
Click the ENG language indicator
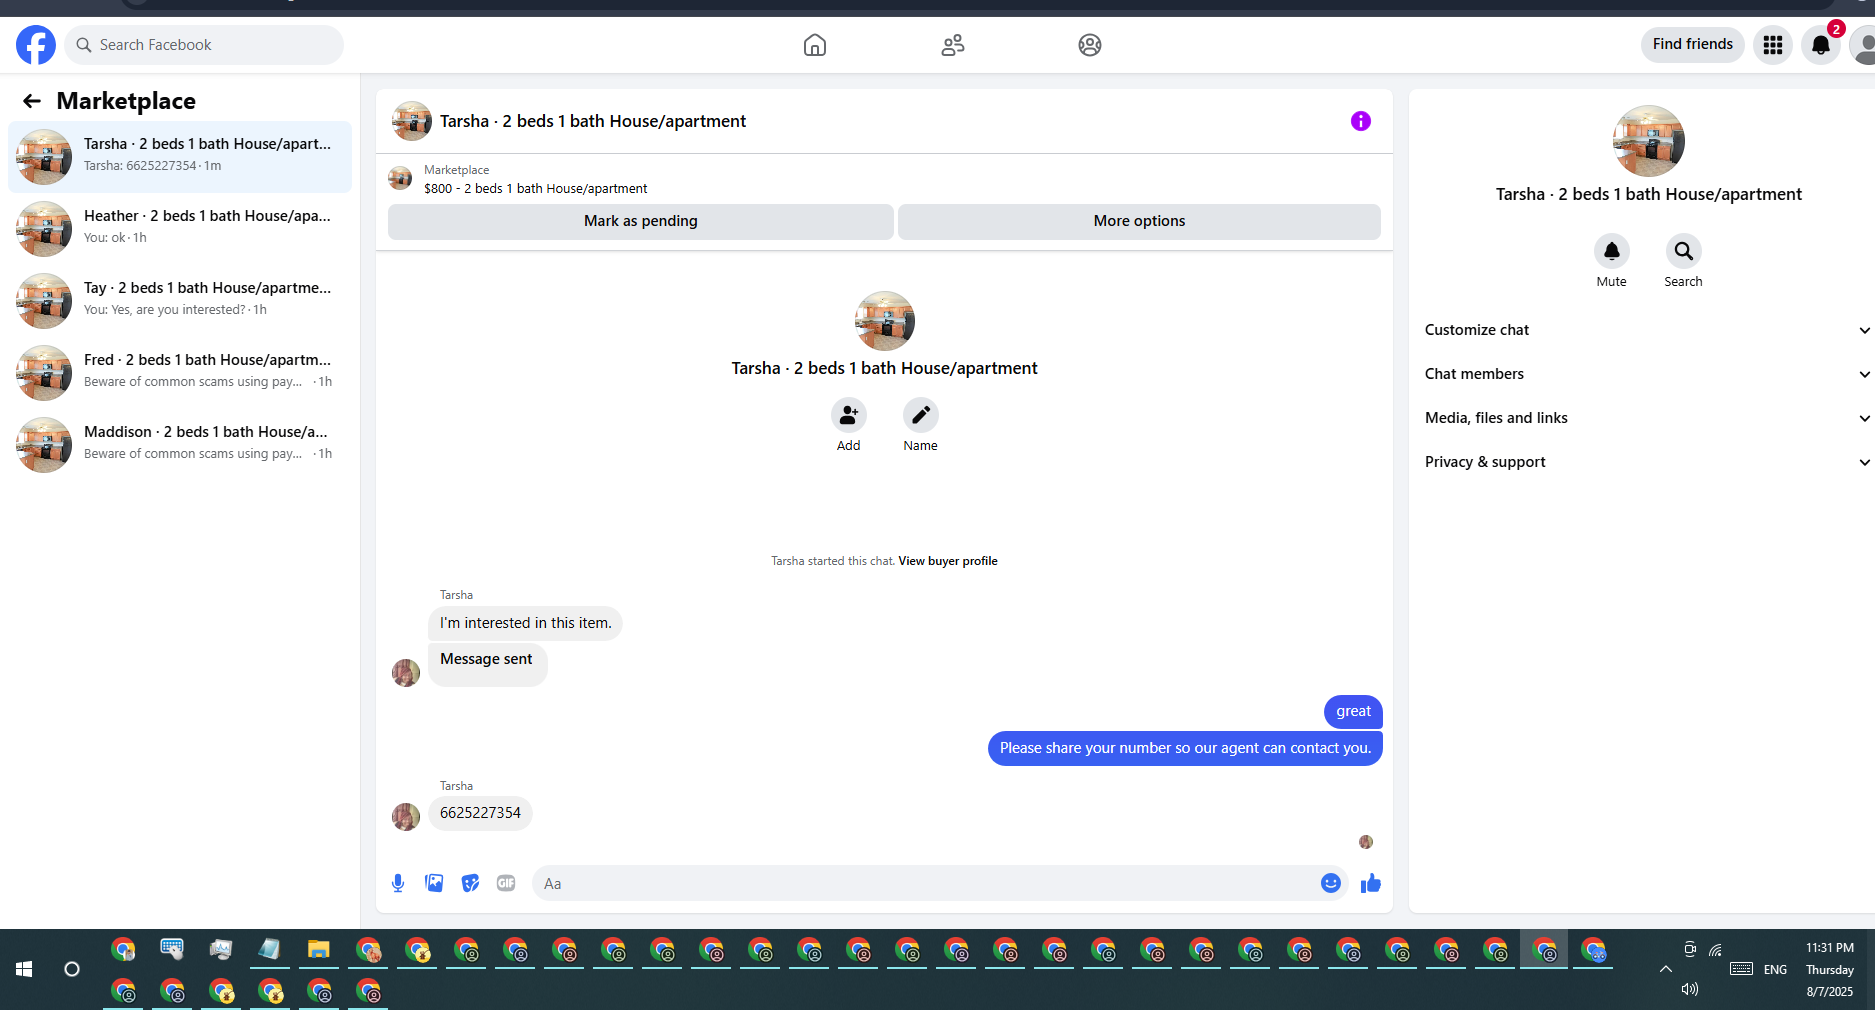coord(1775,969)
